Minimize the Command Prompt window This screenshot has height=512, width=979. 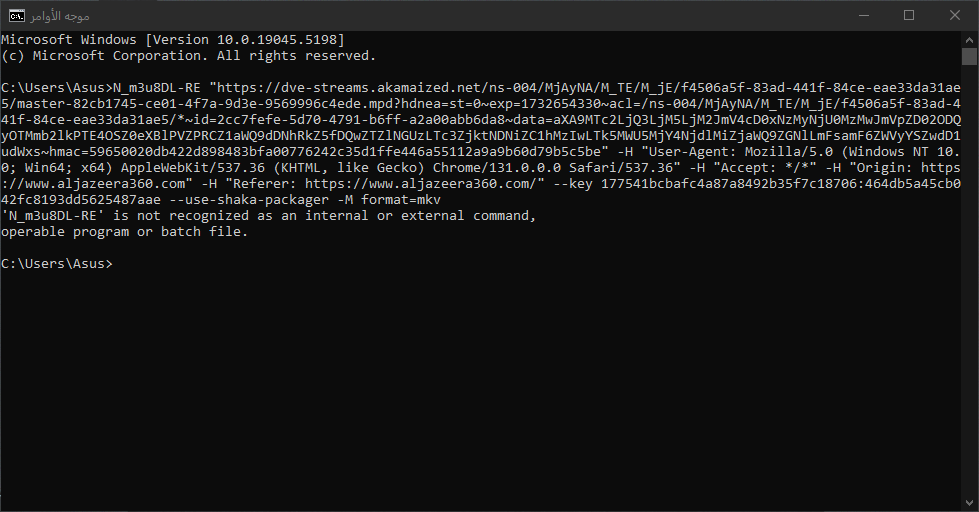click(x=861, y=15)
